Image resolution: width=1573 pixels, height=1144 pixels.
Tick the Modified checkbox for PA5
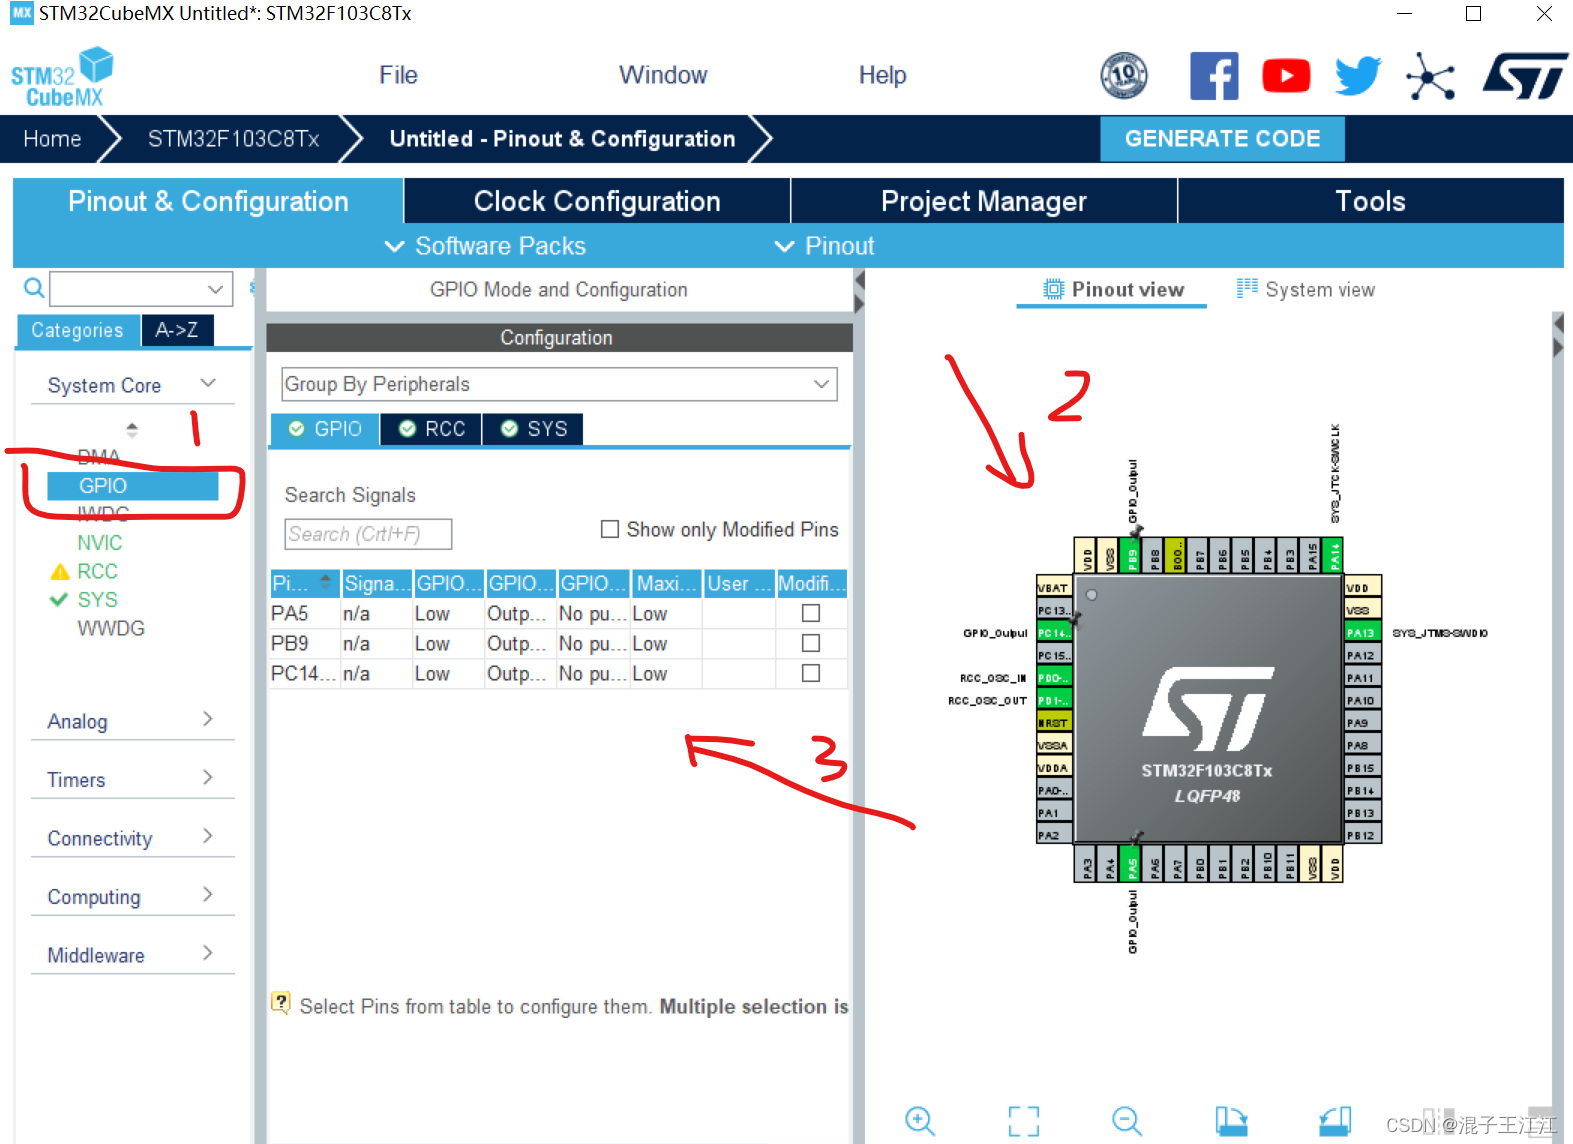coord(811,613)
